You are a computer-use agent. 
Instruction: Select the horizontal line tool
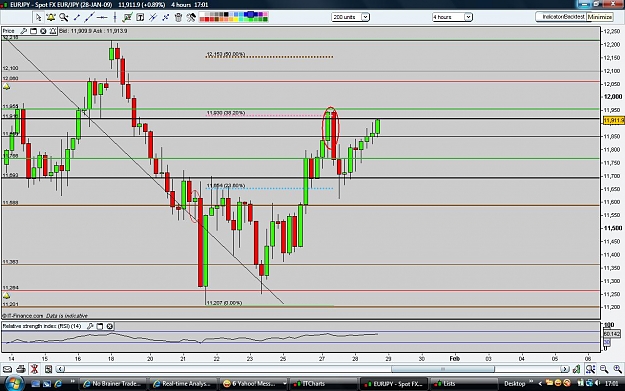[x=102, y=17]
